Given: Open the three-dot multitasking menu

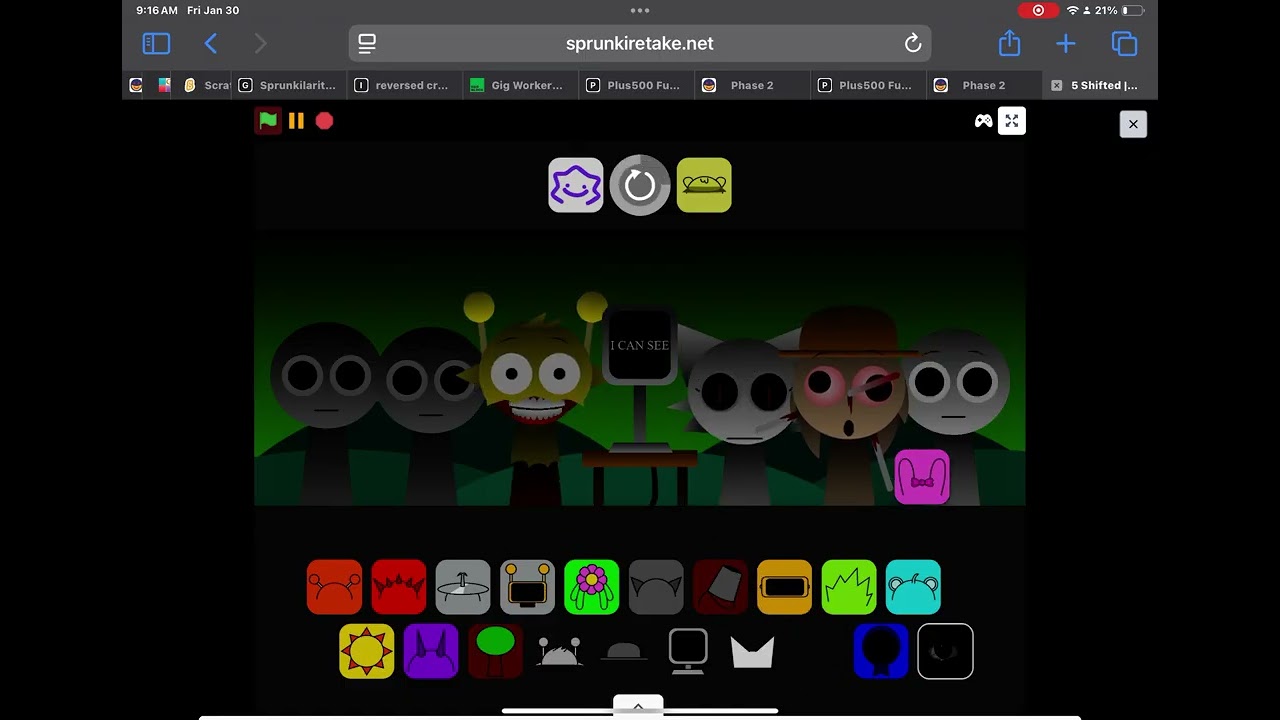Looking at the screenshot, I should tap(640, 11).
